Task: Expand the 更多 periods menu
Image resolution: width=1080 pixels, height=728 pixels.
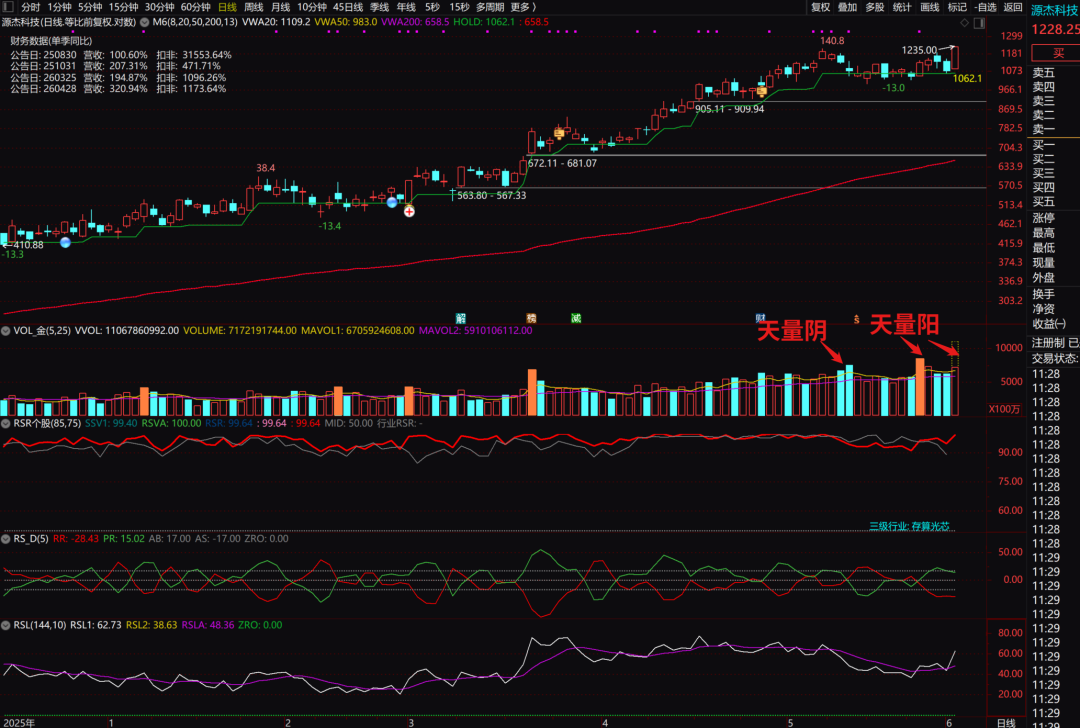Action: [523, 7]
